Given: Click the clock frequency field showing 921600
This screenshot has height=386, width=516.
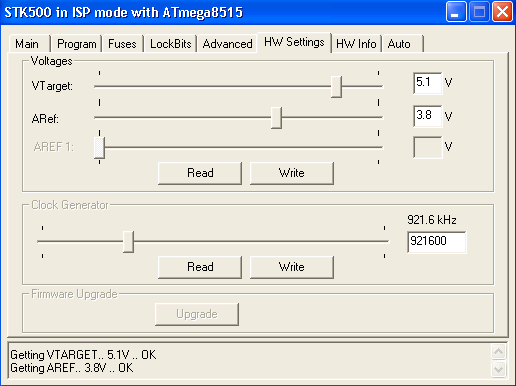Looking at the screenshot, I should click(437, 242).
